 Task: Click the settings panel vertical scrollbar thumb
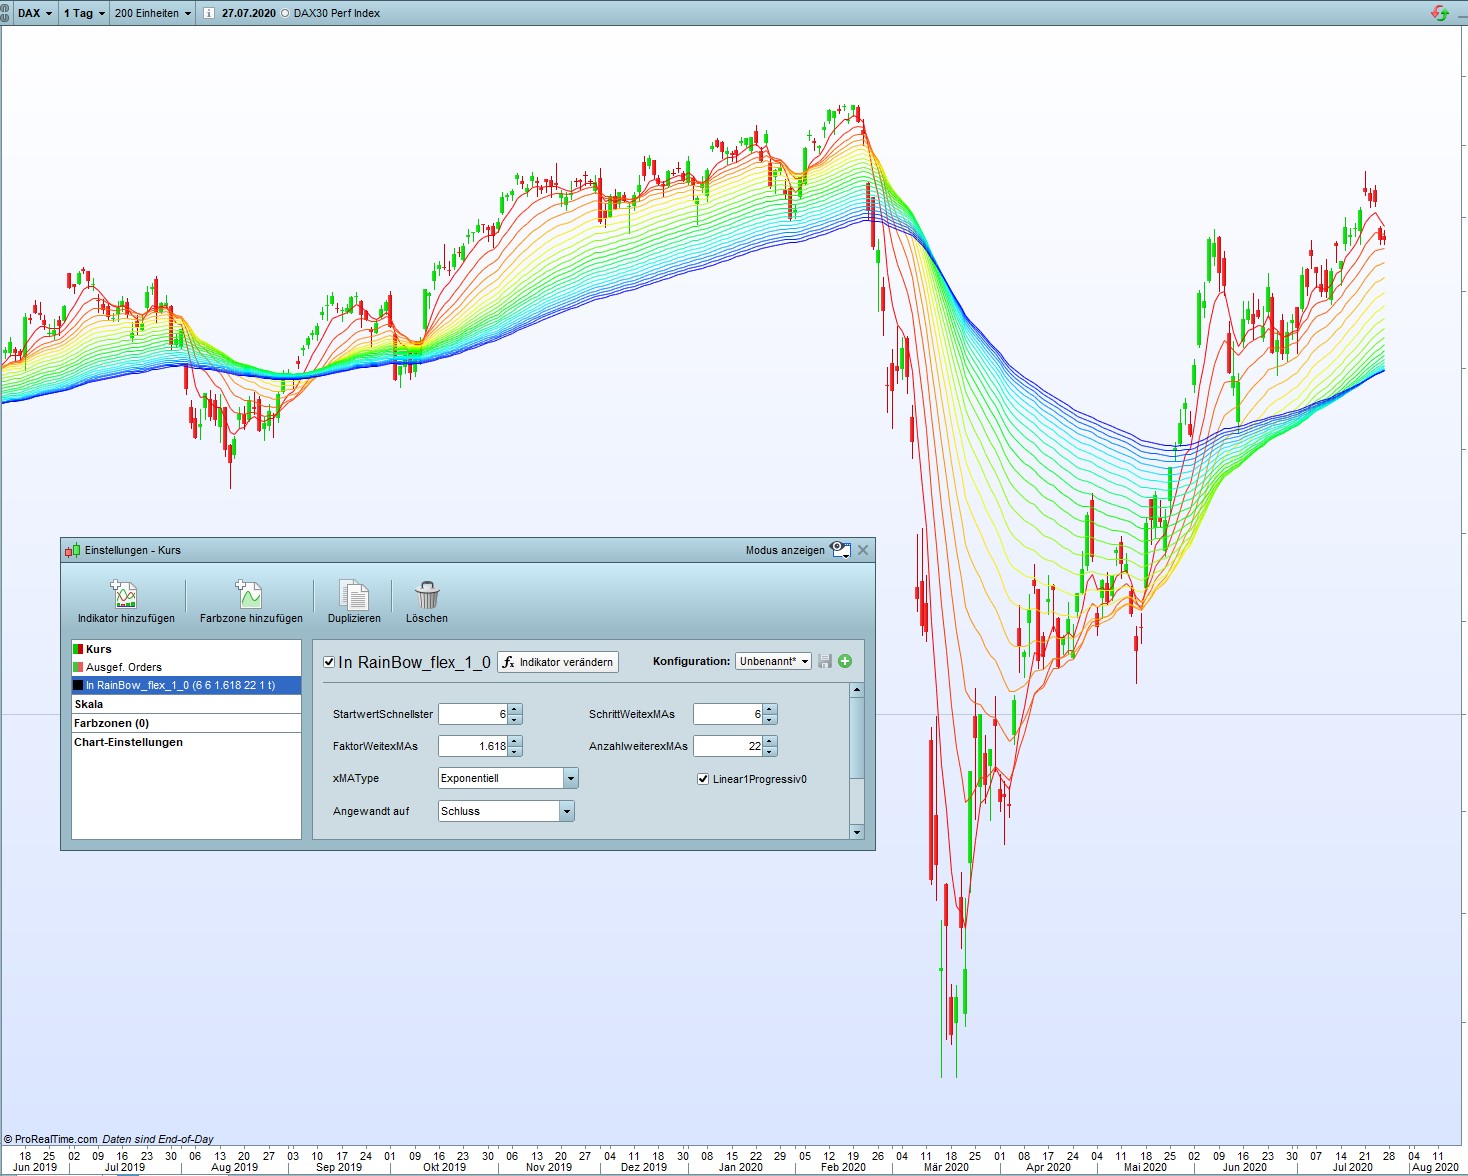click(x=856, y=737)
